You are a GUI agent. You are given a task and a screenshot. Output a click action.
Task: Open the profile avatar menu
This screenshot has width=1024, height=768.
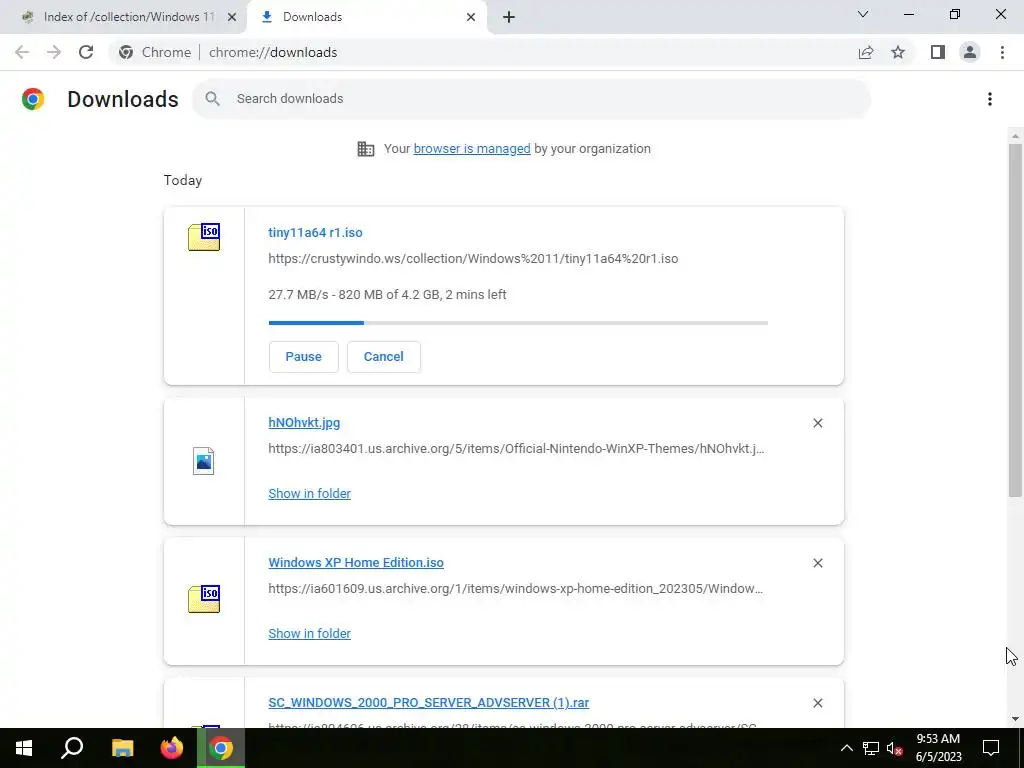[x=970, y=52]
